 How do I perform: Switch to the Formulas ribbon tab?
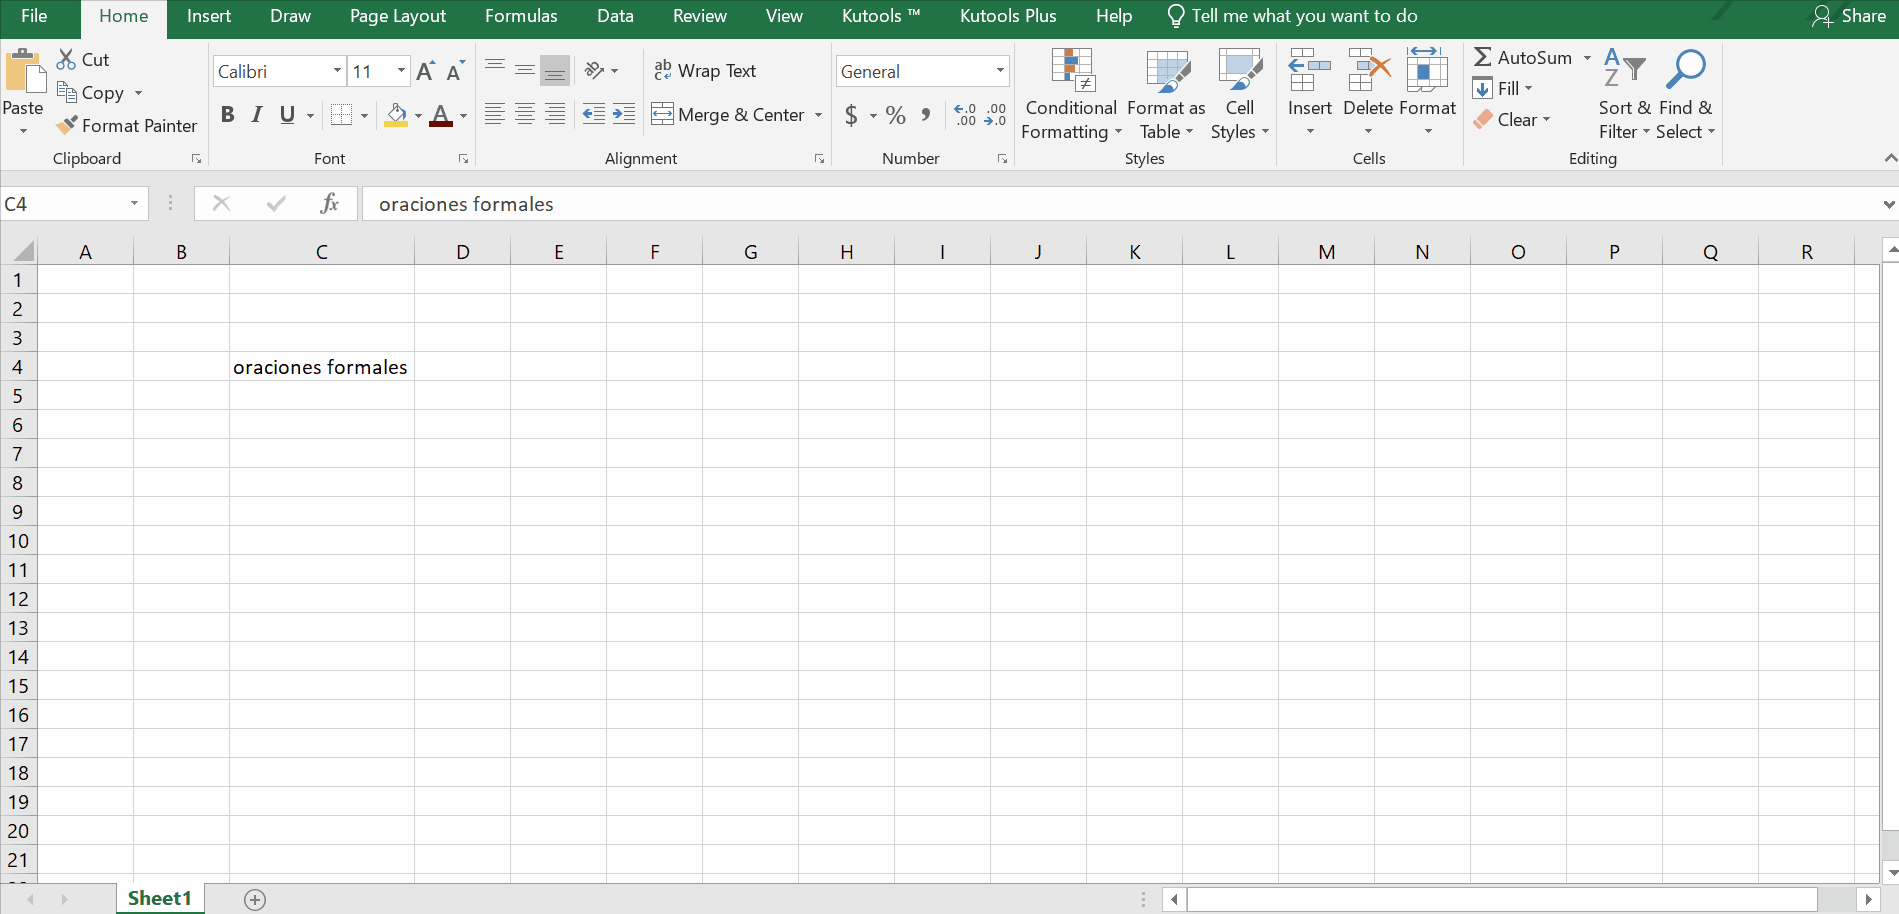click(520, 16)
